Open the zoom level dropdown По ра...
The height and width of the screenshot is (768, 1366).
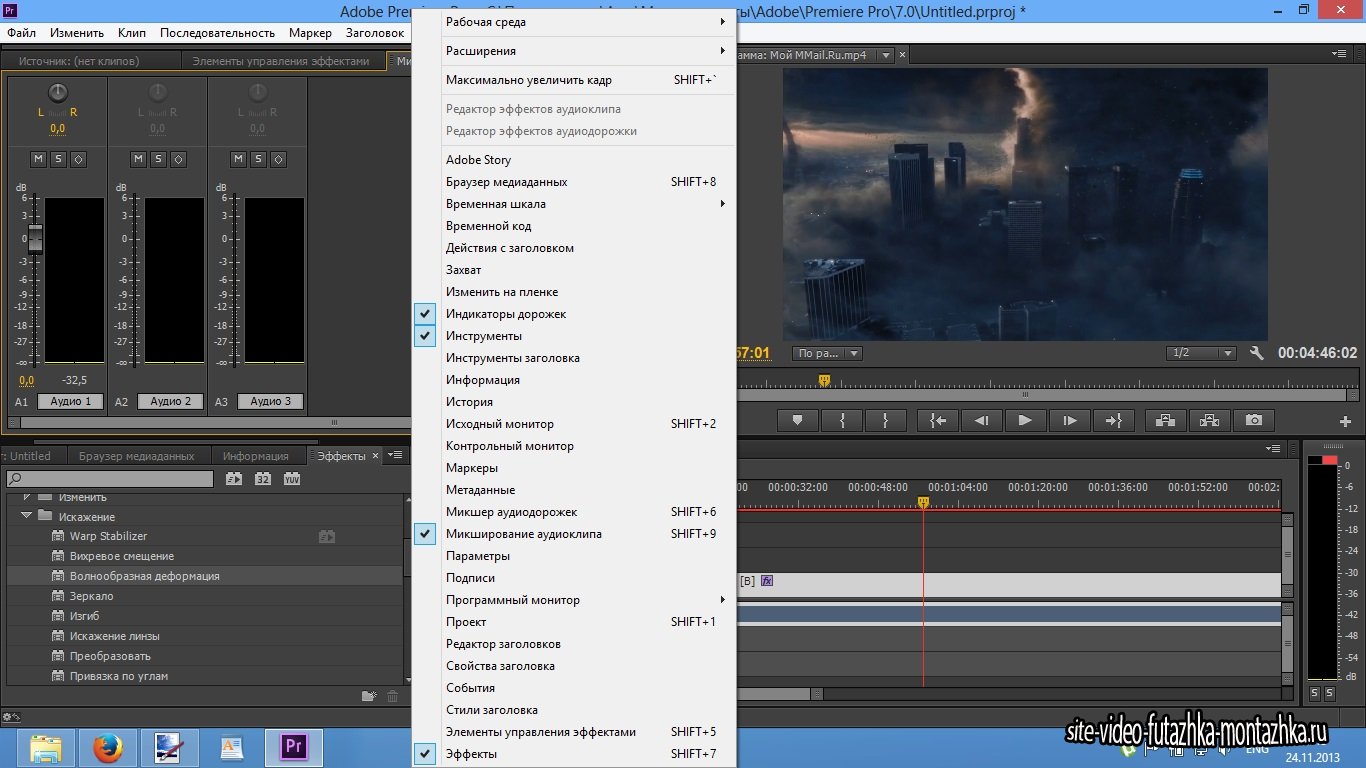(827, 353)
